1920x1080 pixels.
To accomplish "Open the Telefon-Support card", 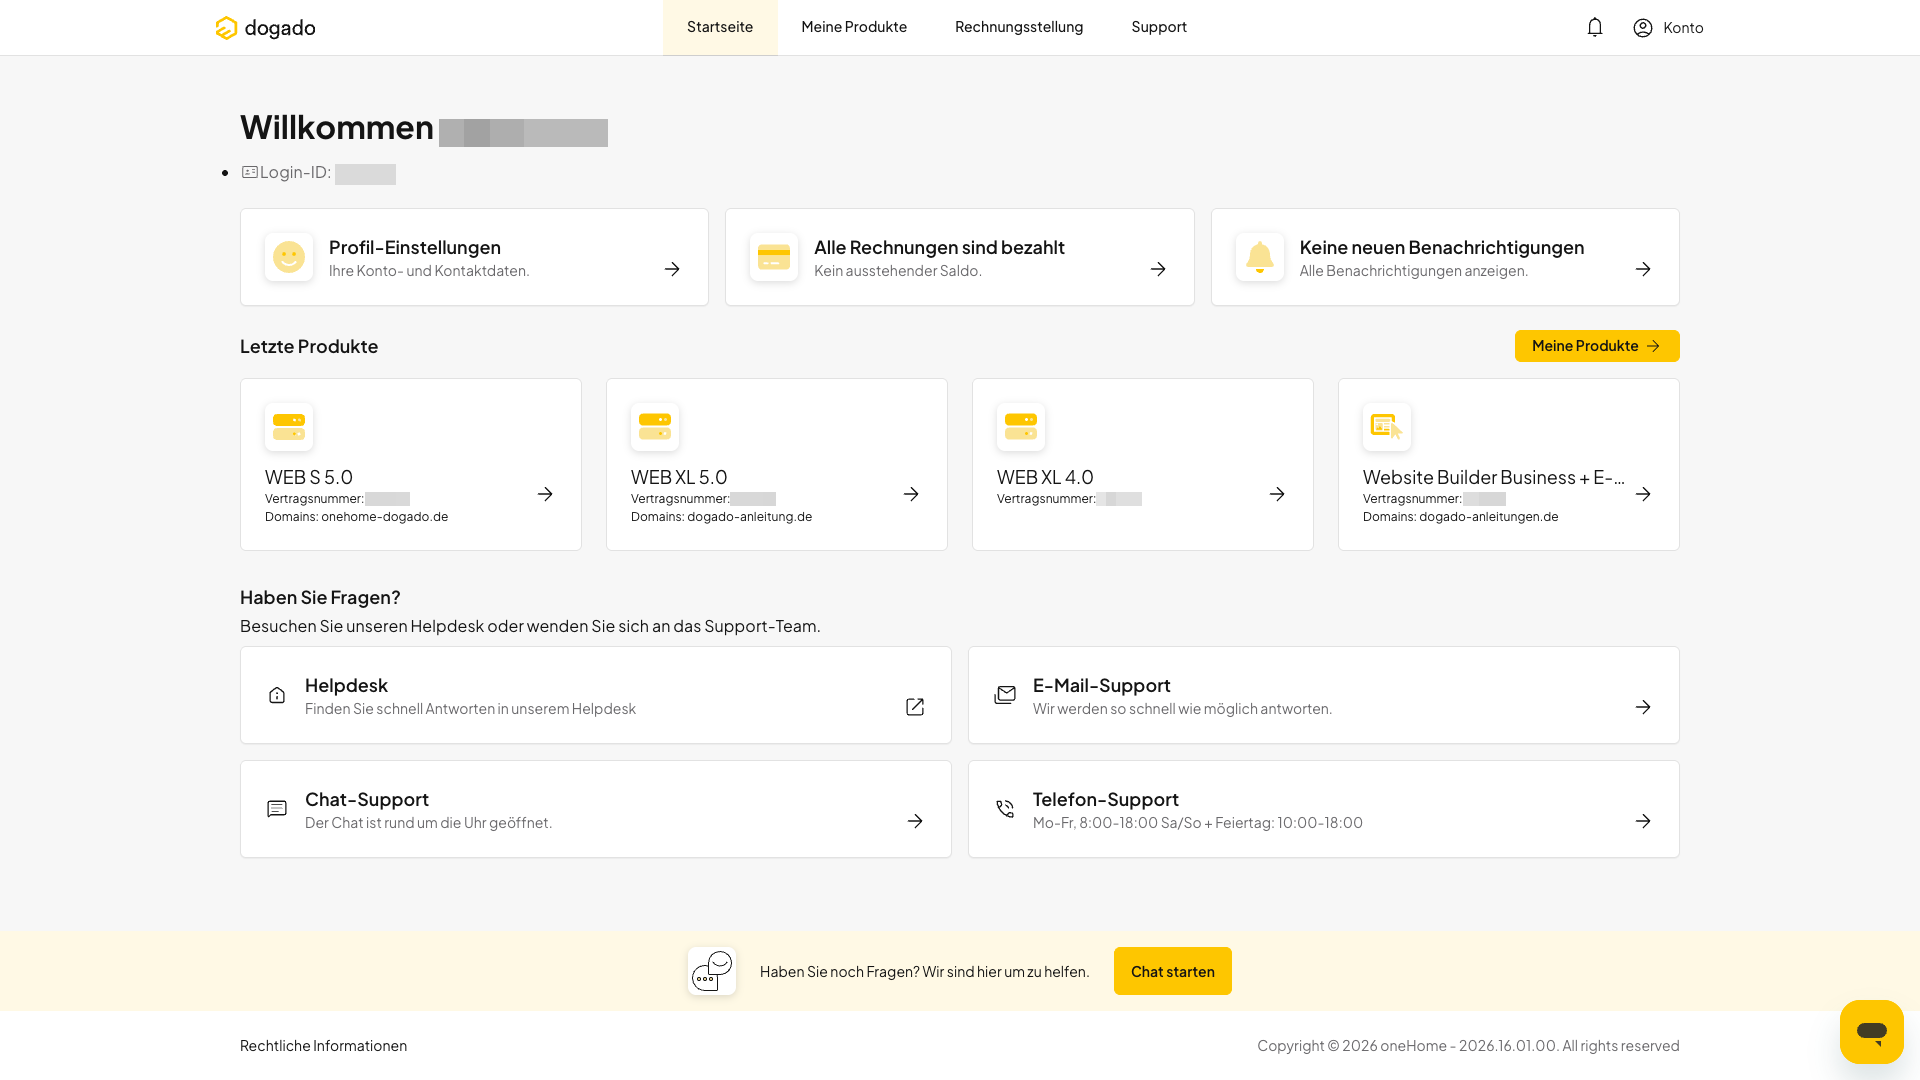I will point(1324,809).
